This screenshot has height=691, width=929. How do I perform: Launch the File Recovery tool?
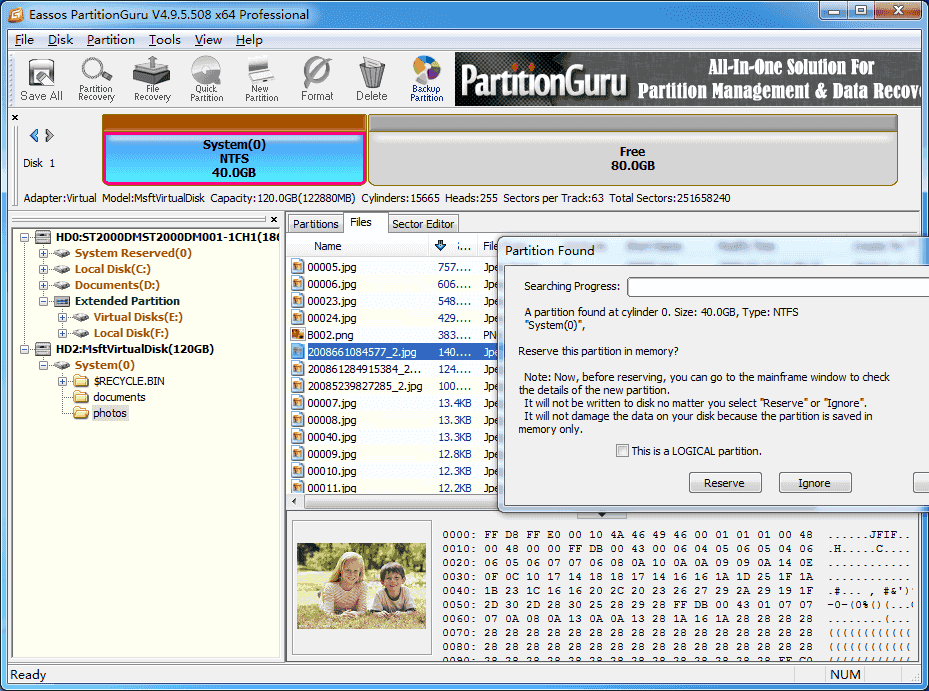click(x=152, y=79)
